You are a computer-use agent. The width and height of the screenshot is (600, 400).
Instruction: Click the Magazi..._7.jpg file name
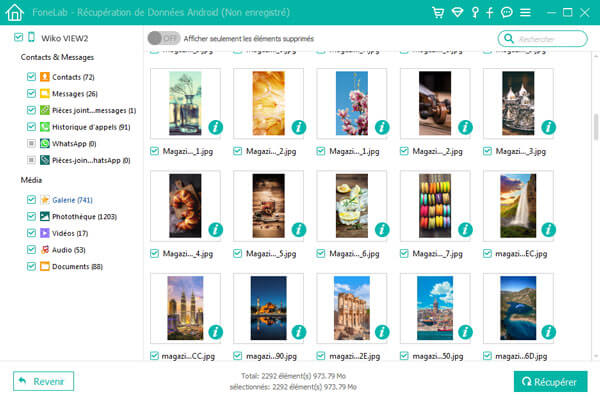[437, 253]
